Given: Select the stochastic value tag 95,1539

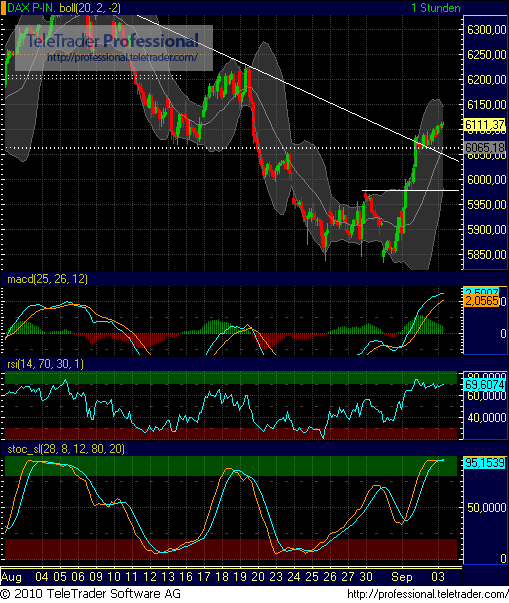Looking at the screenshot, I should (485, 462).
